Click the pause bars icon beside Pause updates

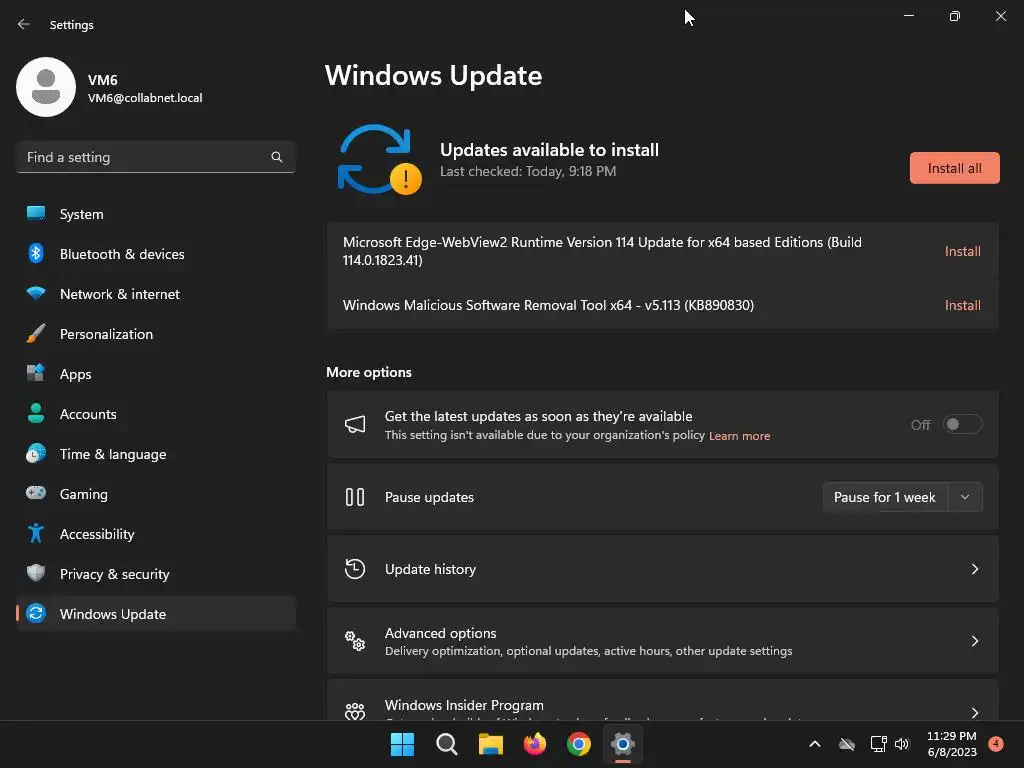click(x=355, y=497)
